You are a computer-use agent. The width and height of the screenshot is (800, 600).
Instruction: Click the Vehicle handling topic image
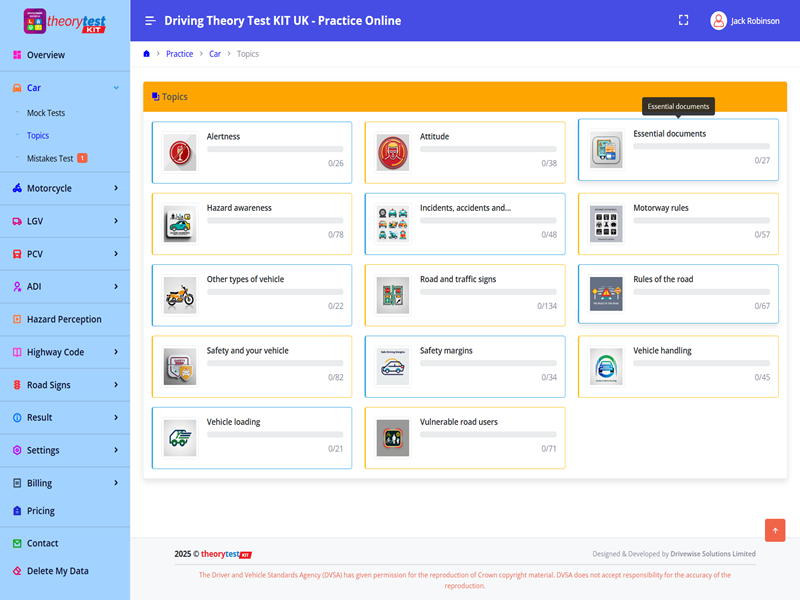click(x=606, y=366)
